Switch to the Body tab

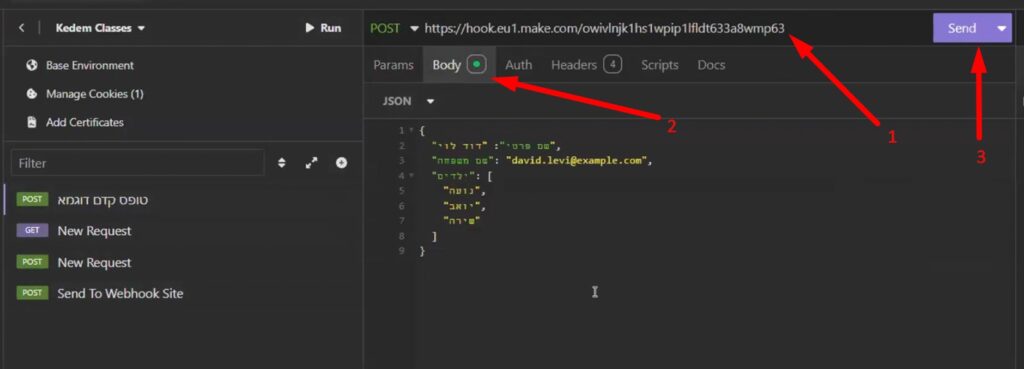pos(459,65)
